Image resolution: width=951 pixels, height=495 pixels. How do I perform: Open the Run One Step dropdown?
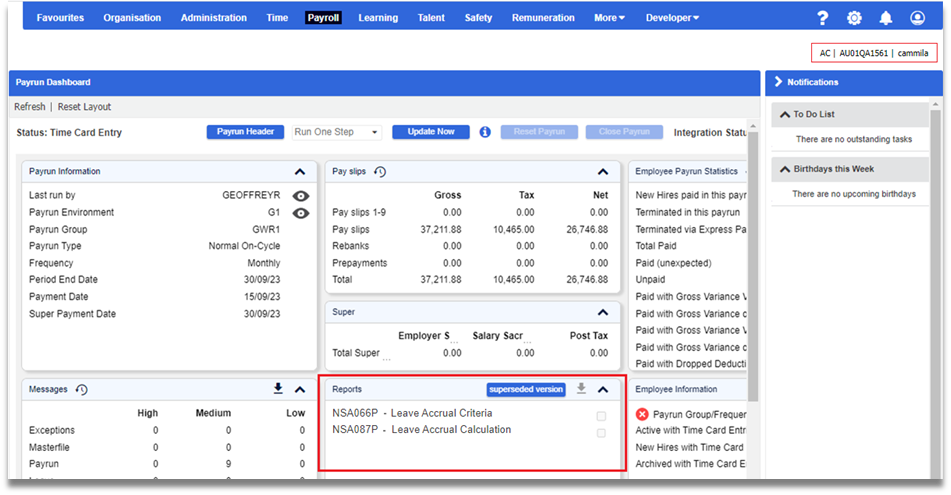336,132
